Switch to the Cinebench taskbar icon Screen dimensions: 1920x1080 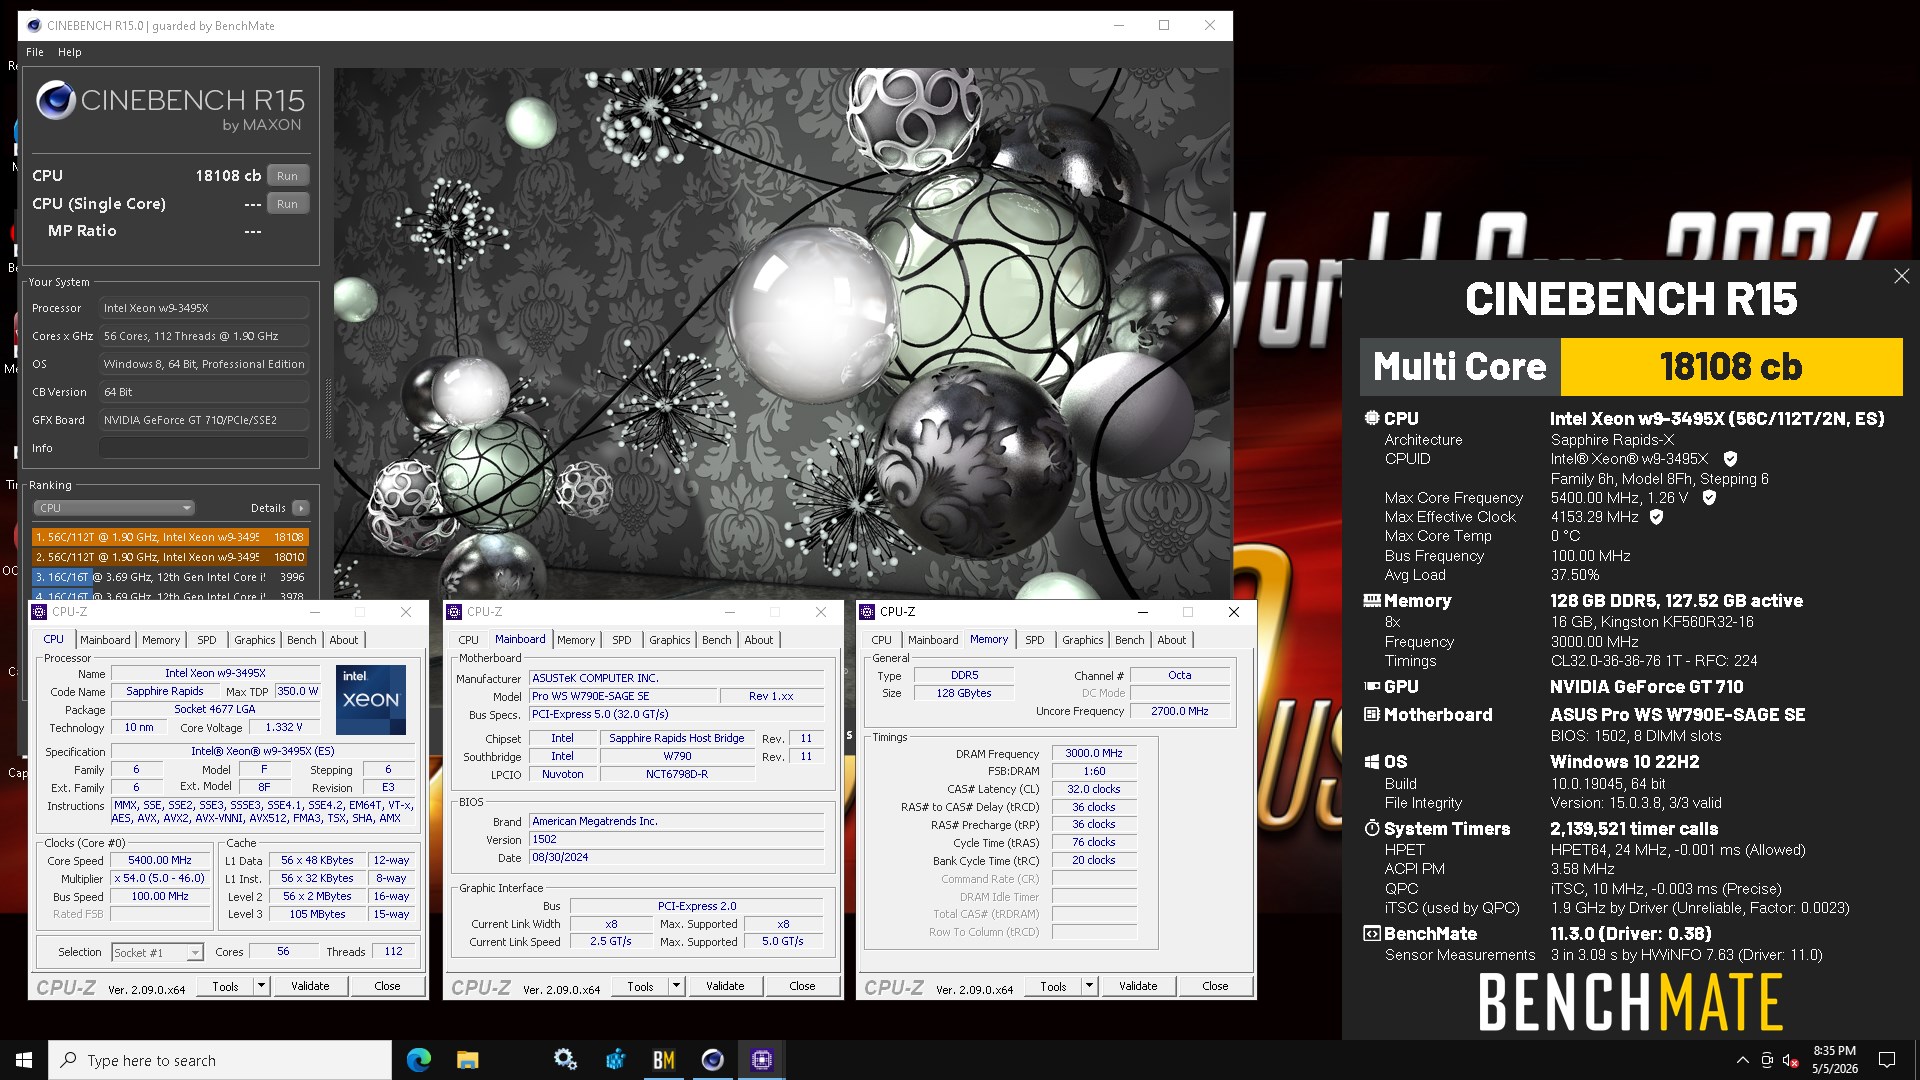712,1060
